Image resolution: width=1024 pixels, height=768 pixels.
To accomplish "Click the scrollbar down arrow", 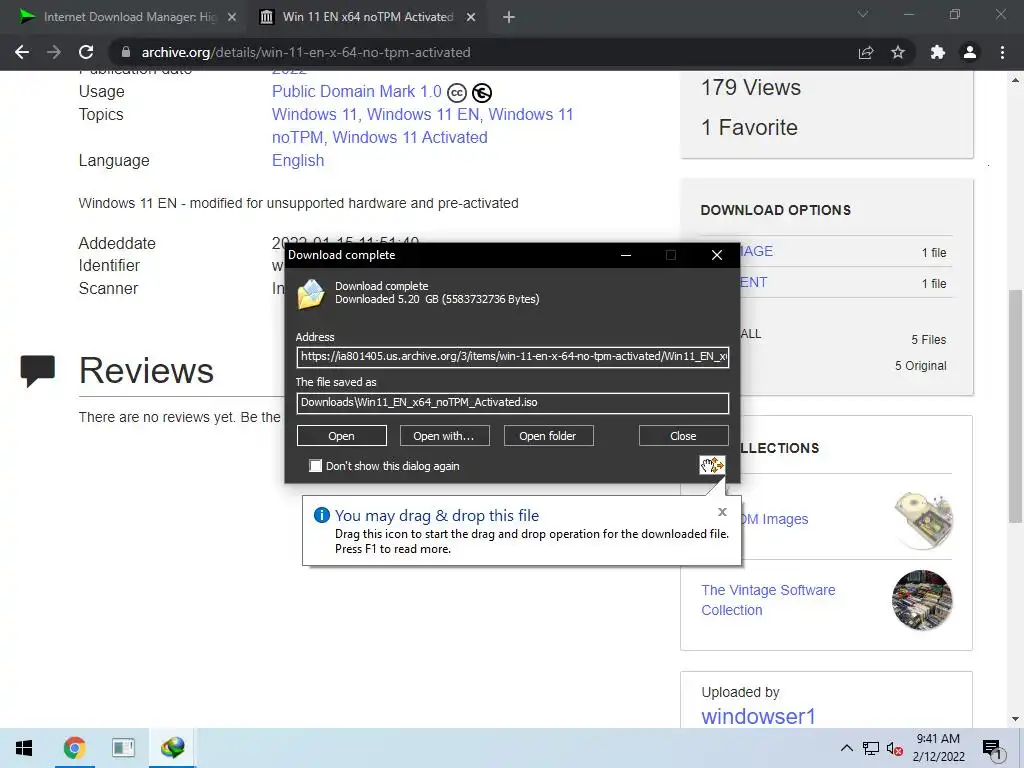I will (1014, 720).
